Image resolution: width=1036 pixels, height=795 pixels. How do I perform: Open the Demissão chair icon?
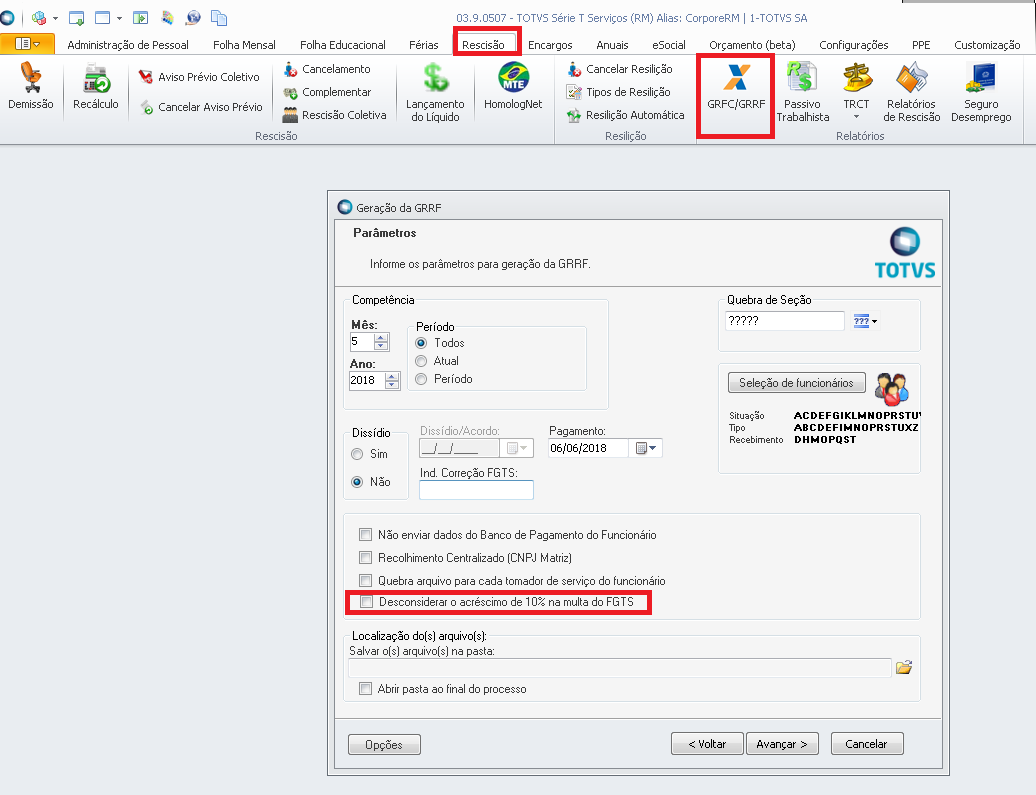pos(30,85)
